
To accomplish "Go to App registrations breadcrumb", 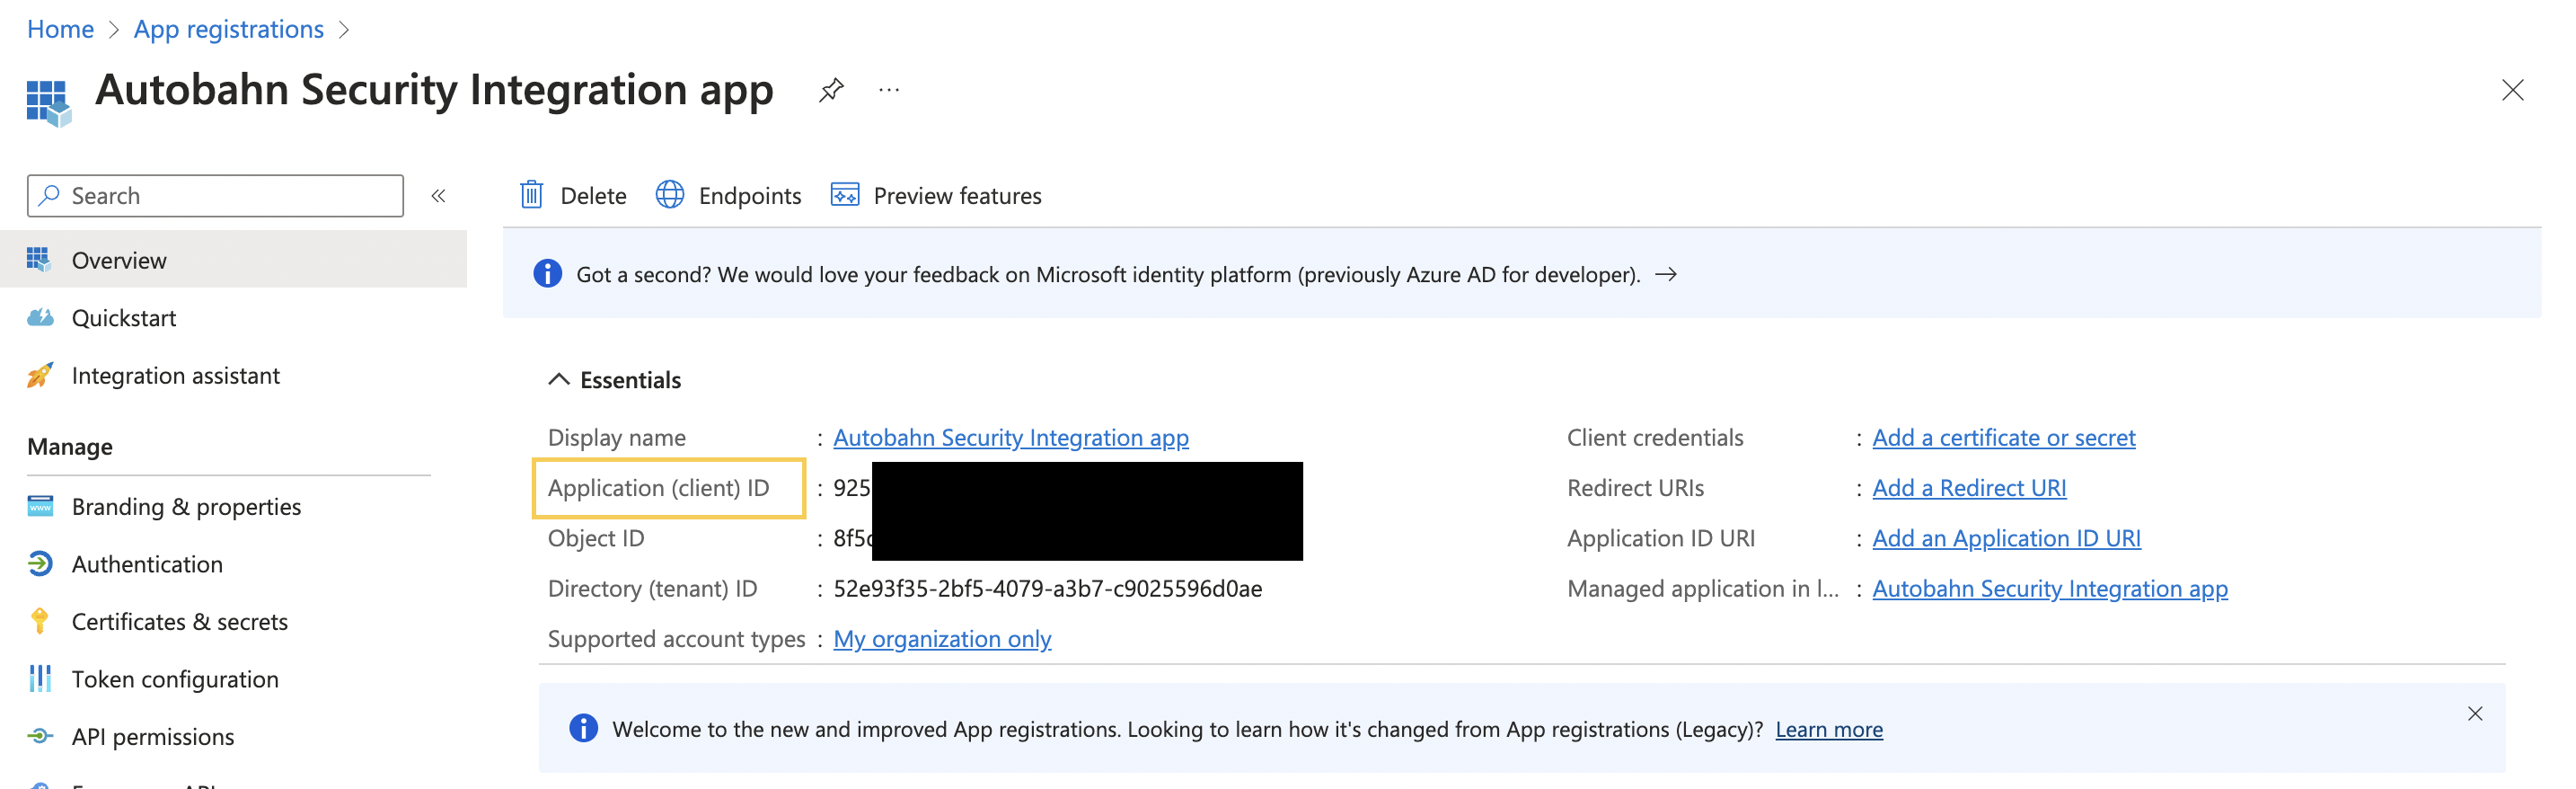I will tap(229, 30).
